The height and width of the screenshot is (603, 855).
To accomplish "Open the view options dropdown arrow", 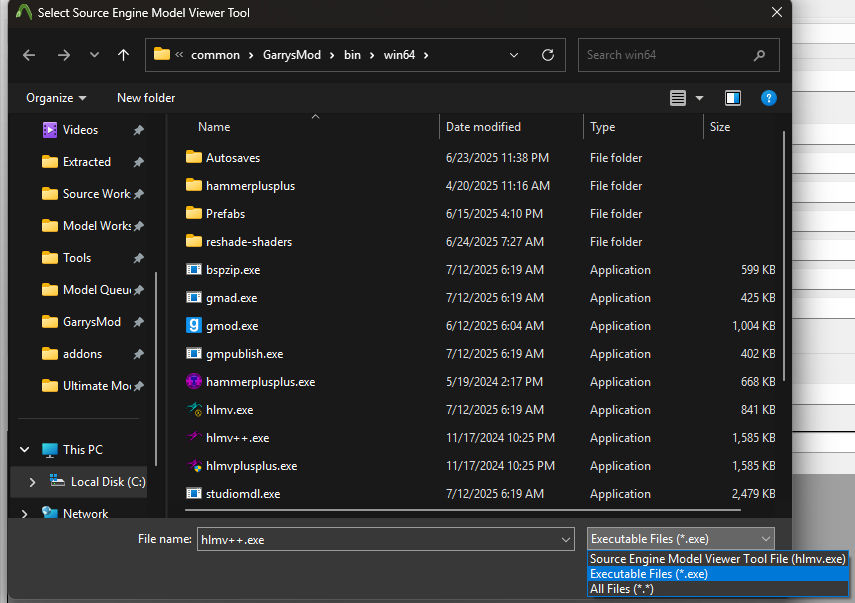I will [700, 98].
